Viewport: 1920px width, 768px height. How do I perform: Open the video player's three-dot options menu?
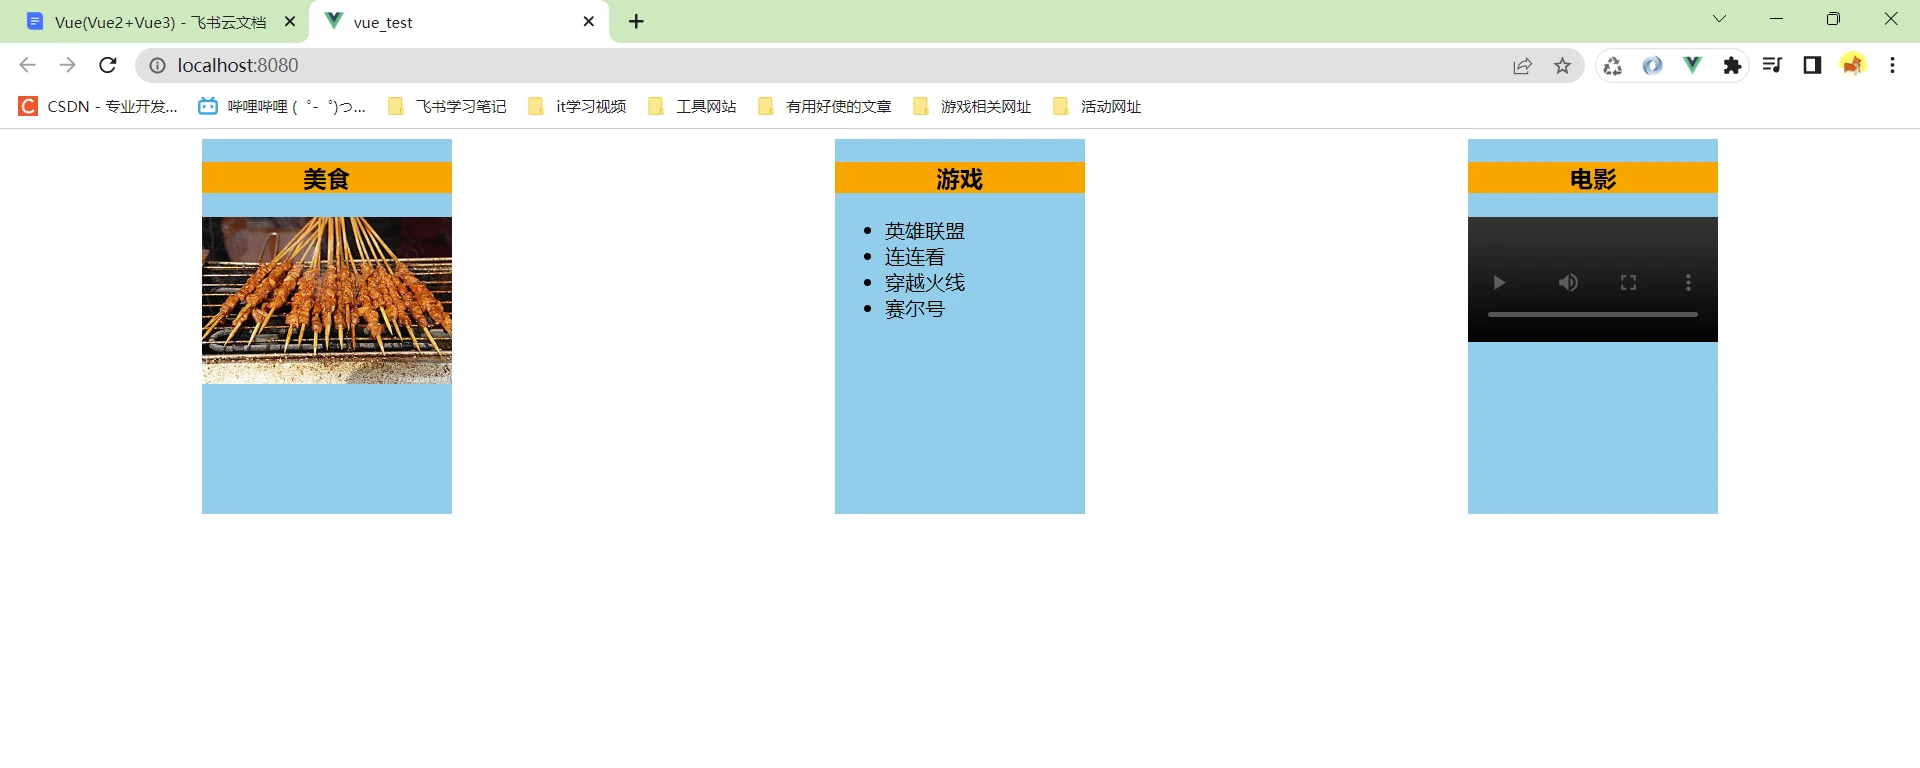[x=1688, y=283]
